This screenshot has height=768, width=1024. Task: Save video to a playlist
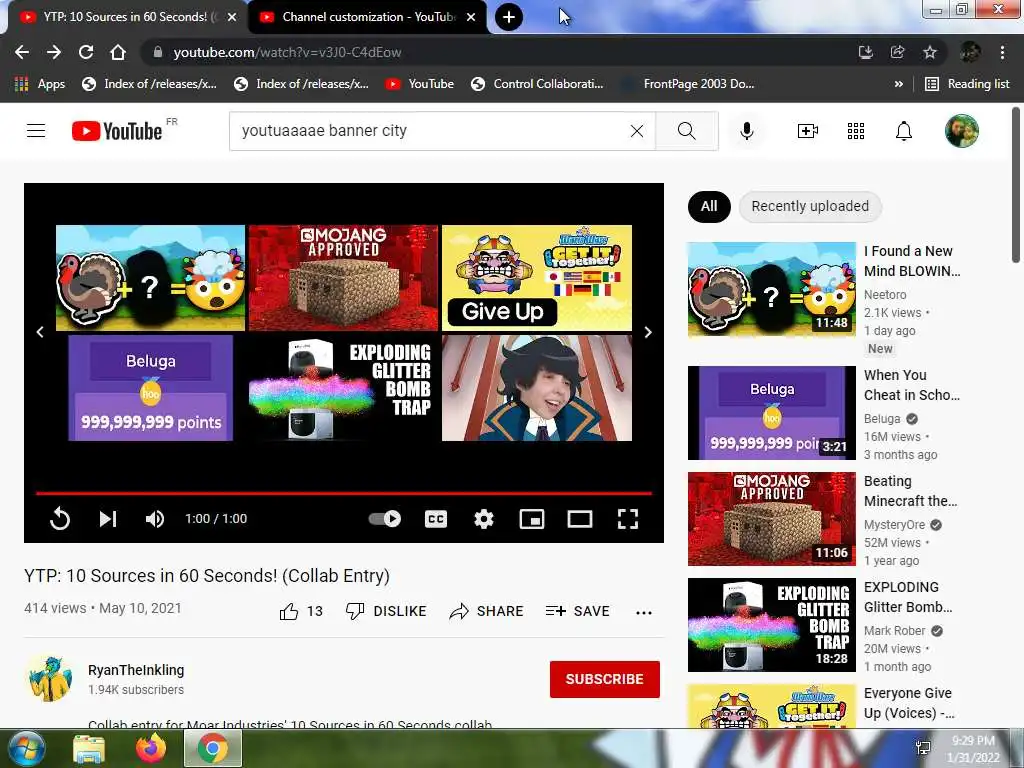click(x=577, y=611)
